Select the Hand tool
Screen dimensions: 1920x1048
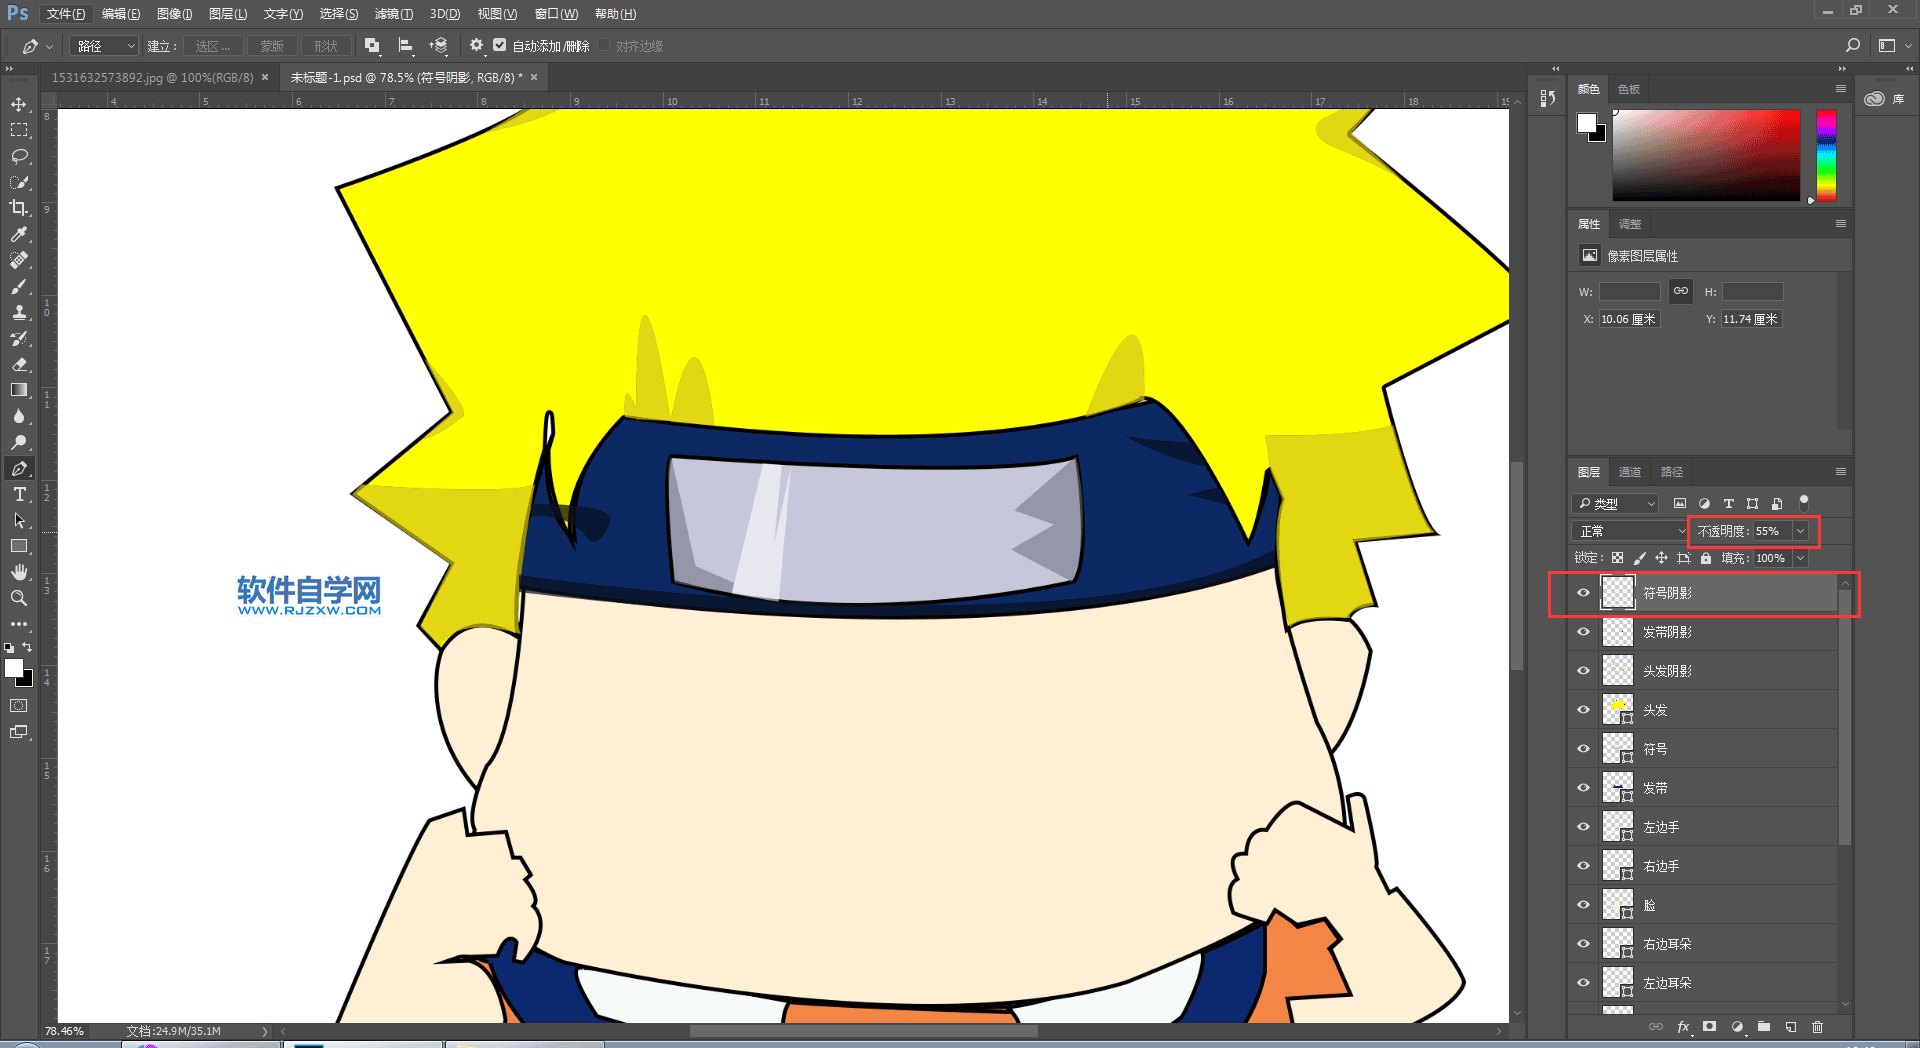click(19, 572)
